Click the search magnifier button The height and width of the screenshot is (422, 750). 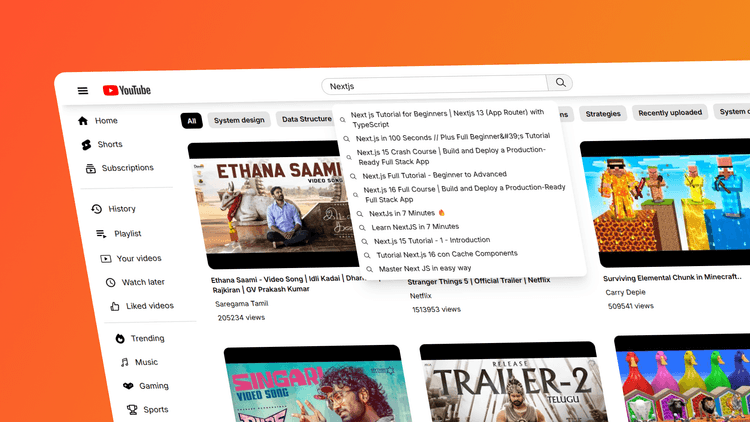pyautogui.click(x=560, y=83)
